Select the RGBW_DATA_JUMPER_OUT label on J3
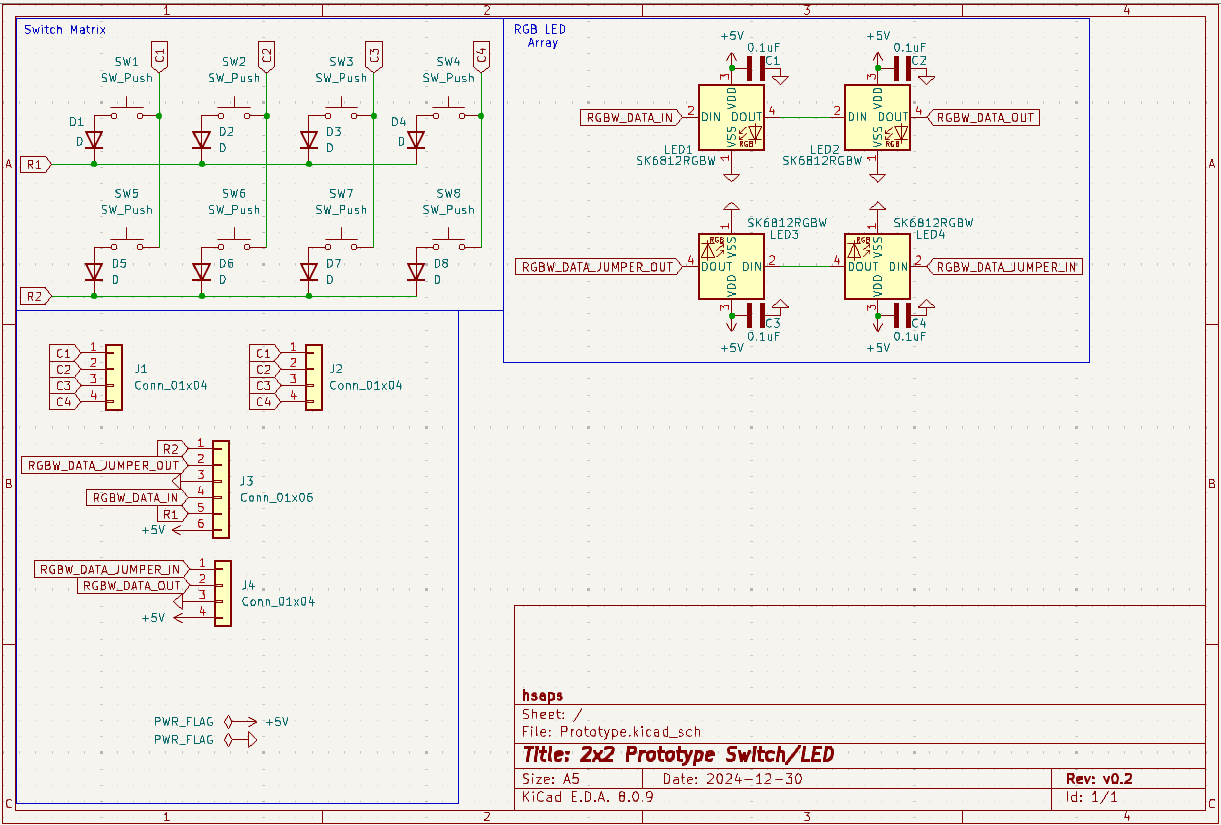The image size is (1221, 825). (103, 466)
